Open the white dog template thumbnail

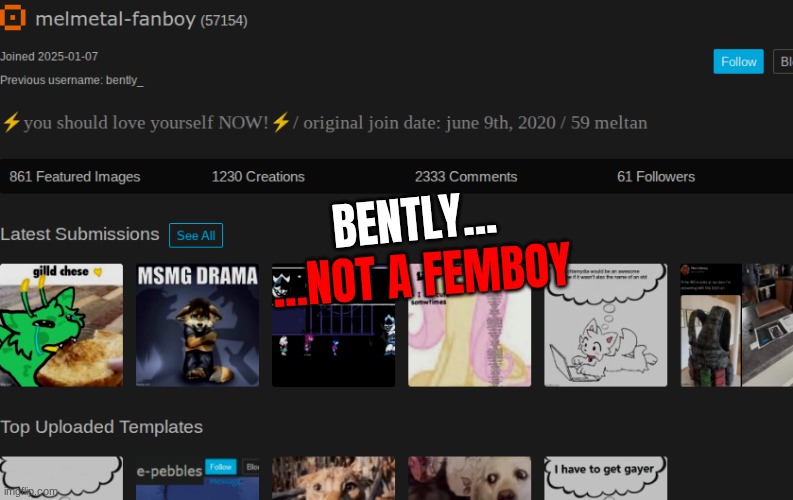[x=469, y=478]
